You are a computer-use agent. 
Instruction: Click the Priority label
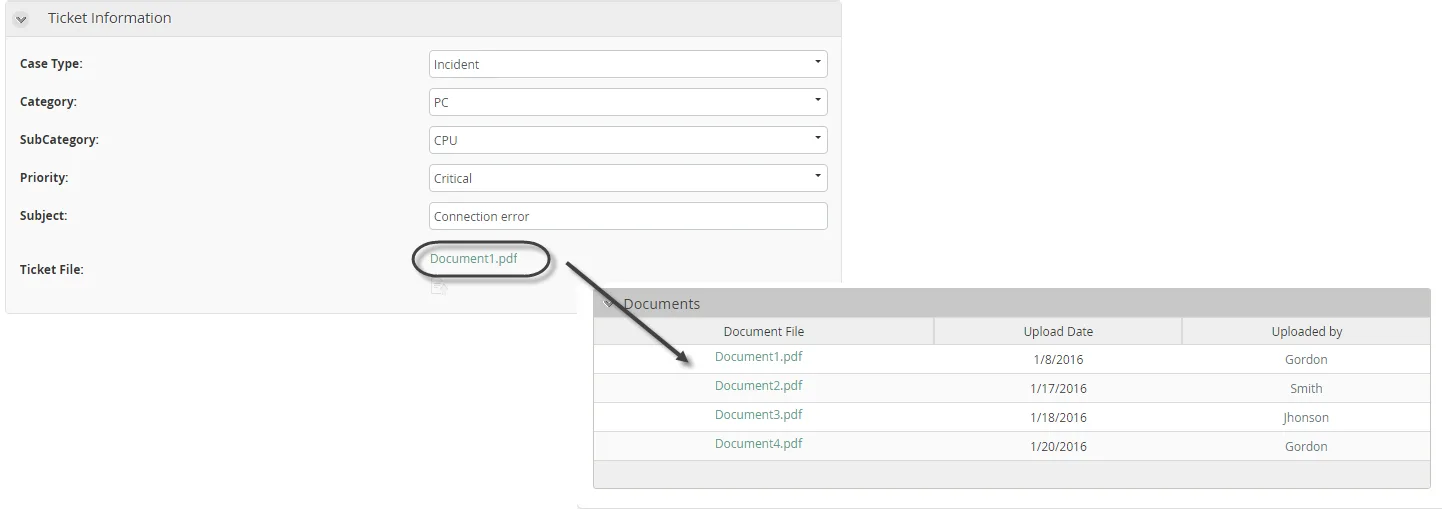(x=44, y=178)
